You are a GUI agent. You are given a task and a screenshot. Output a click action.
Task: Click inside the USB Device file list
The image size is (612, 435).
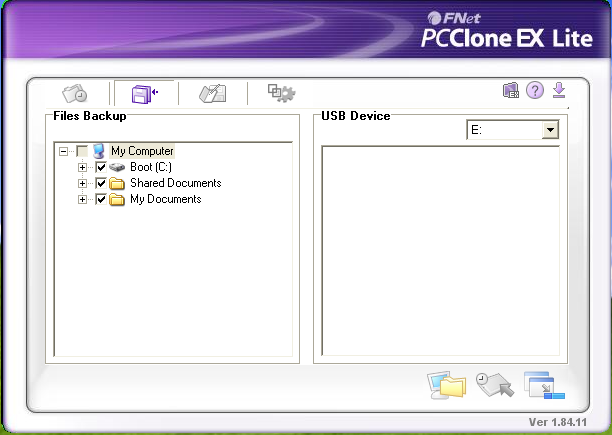pos(441,251)
